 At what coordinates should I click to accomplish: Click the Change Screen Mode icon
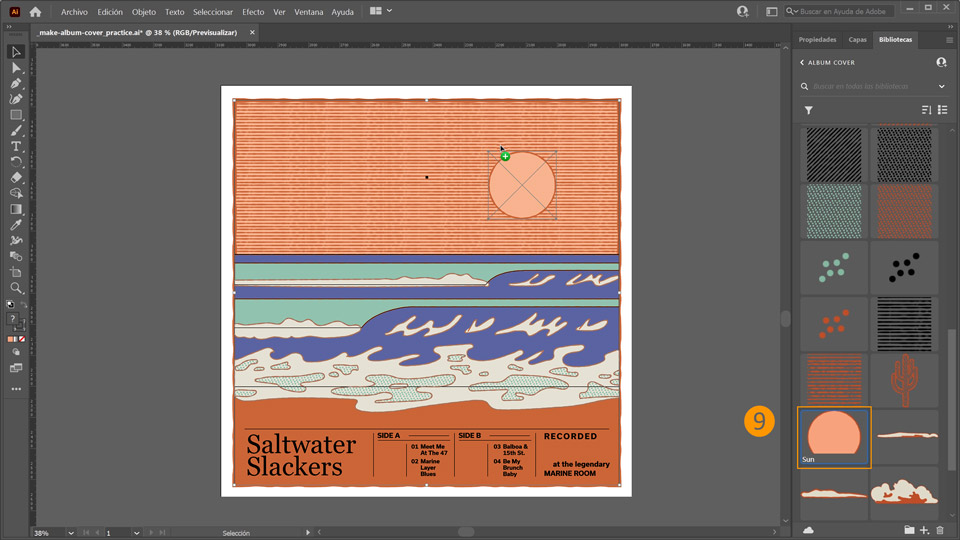coord(16,368)
